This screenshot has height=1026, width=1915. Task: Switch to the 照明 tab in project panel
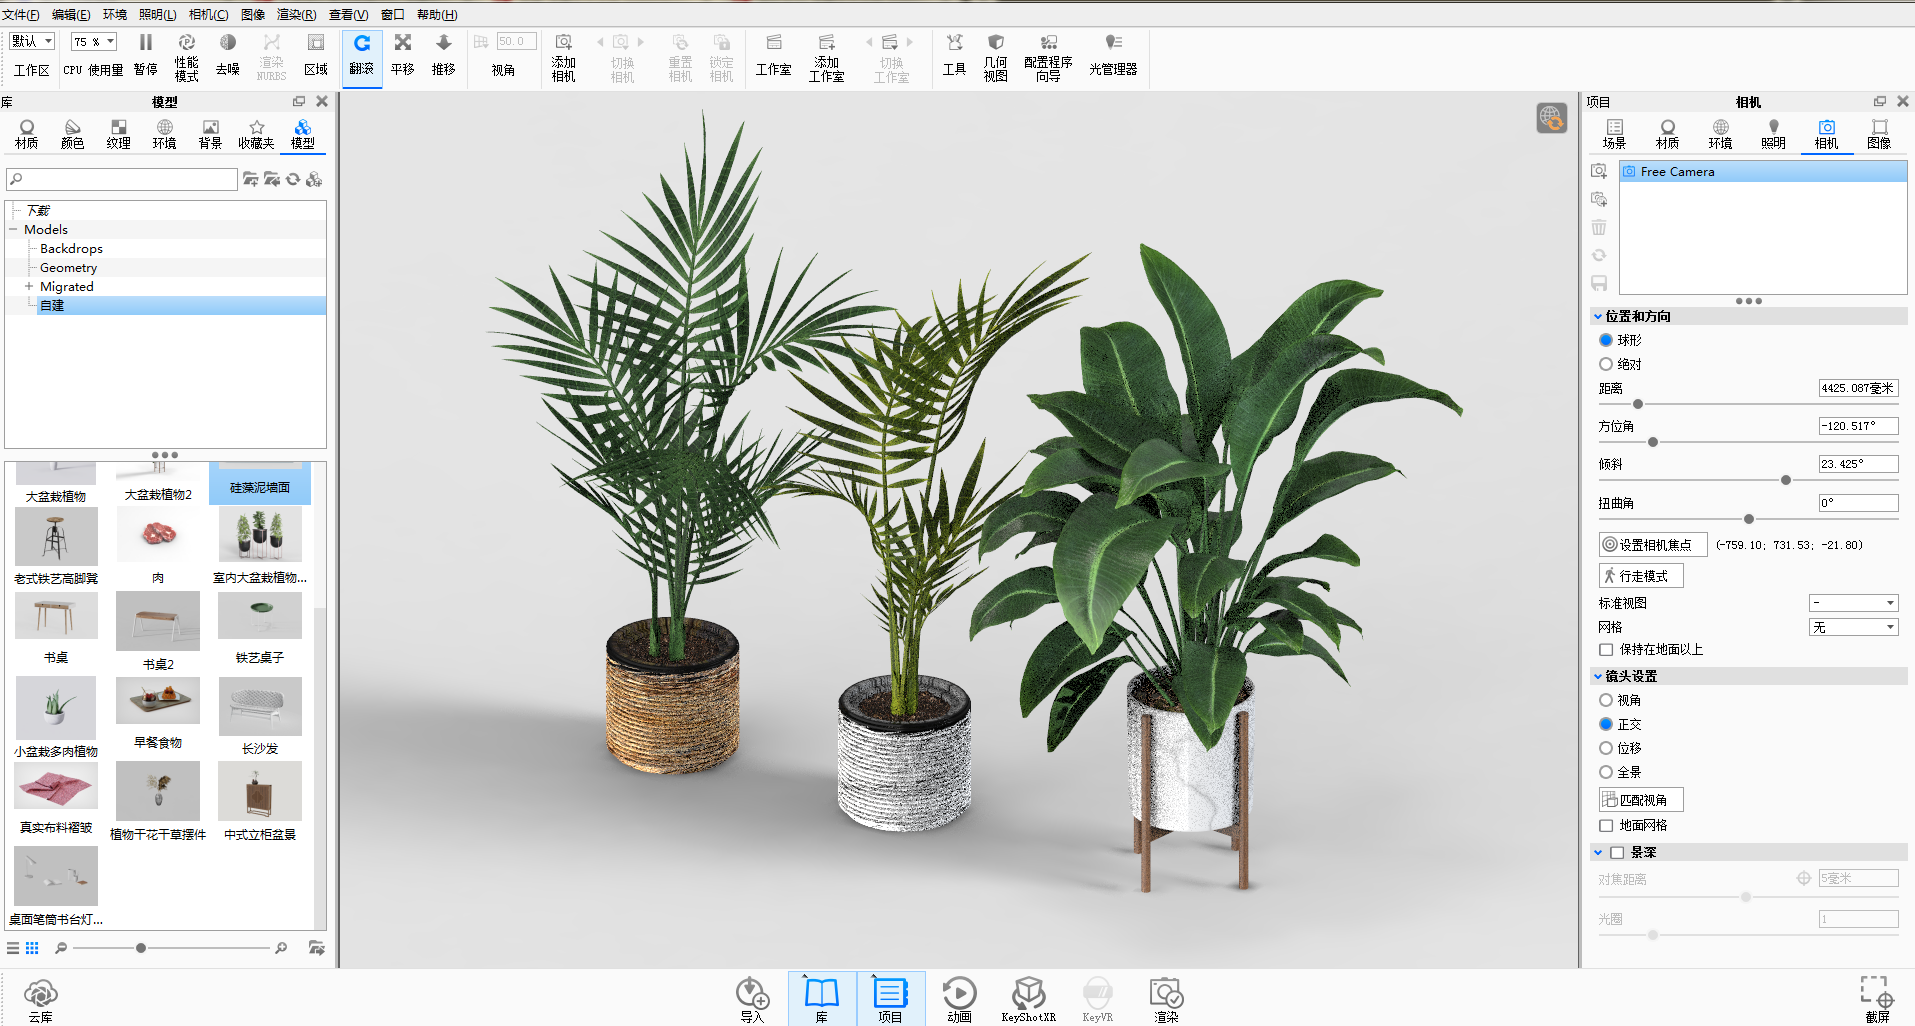point(1773,134)
